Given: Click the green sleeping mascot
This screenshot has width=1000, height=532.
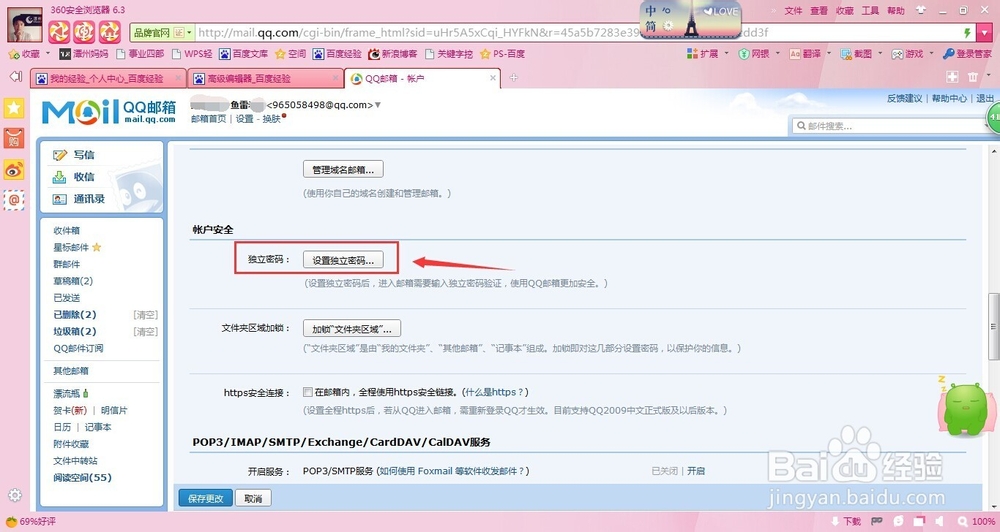Looking at the screenshot, I should click(964, 408).
